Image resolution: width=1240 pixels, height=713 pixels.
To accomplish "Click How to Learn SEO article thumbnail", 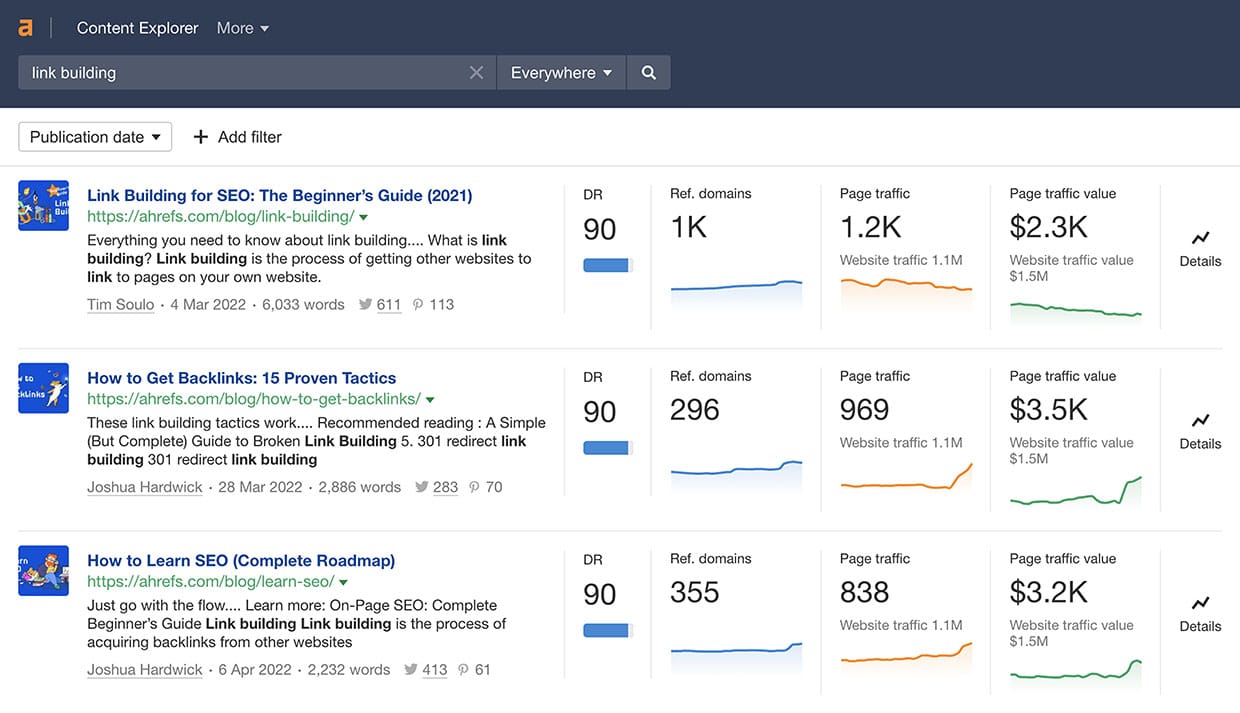I will pyautogui.click(x=43, y=570).
